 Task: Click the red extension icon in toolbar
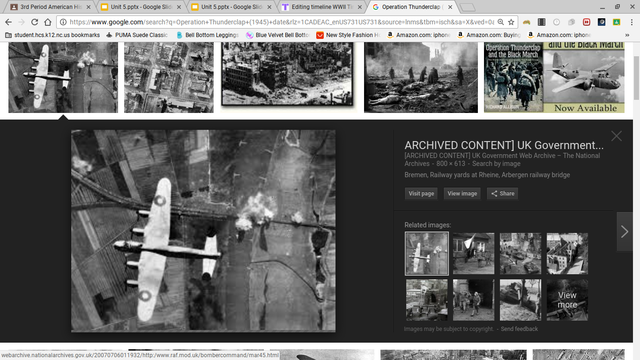(x=587, y=22)
